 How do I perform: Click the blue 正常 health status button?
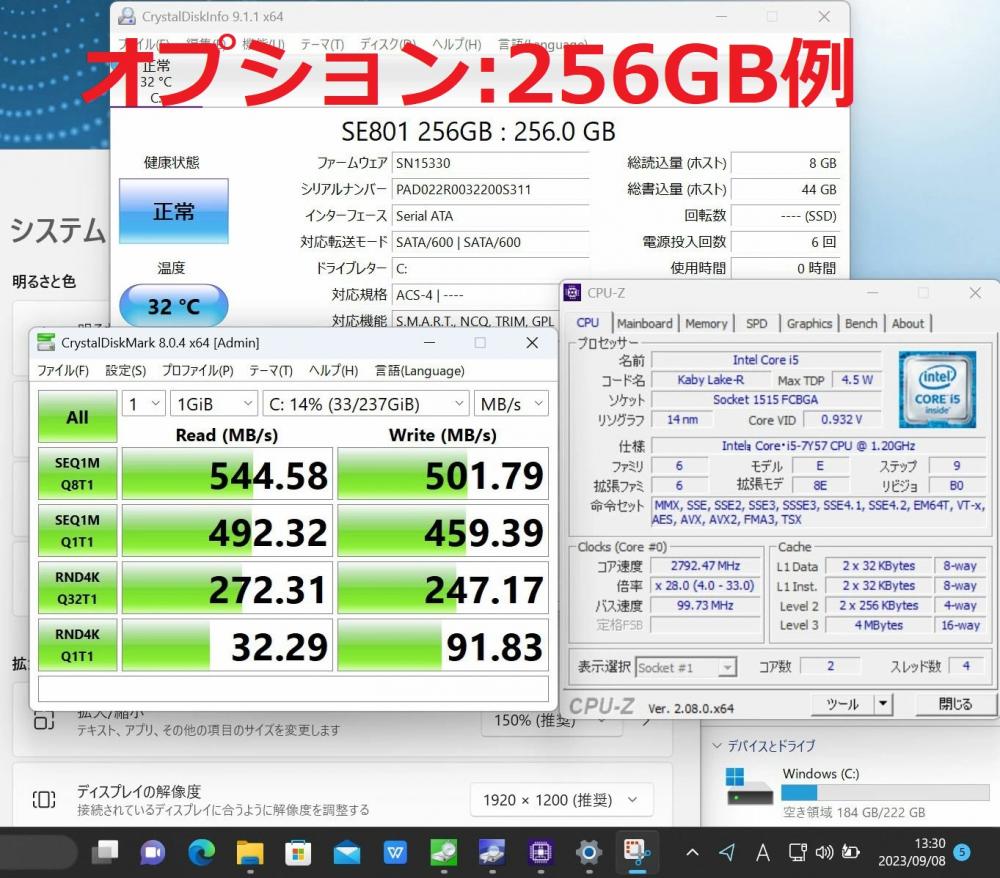[x=173, y=211]
